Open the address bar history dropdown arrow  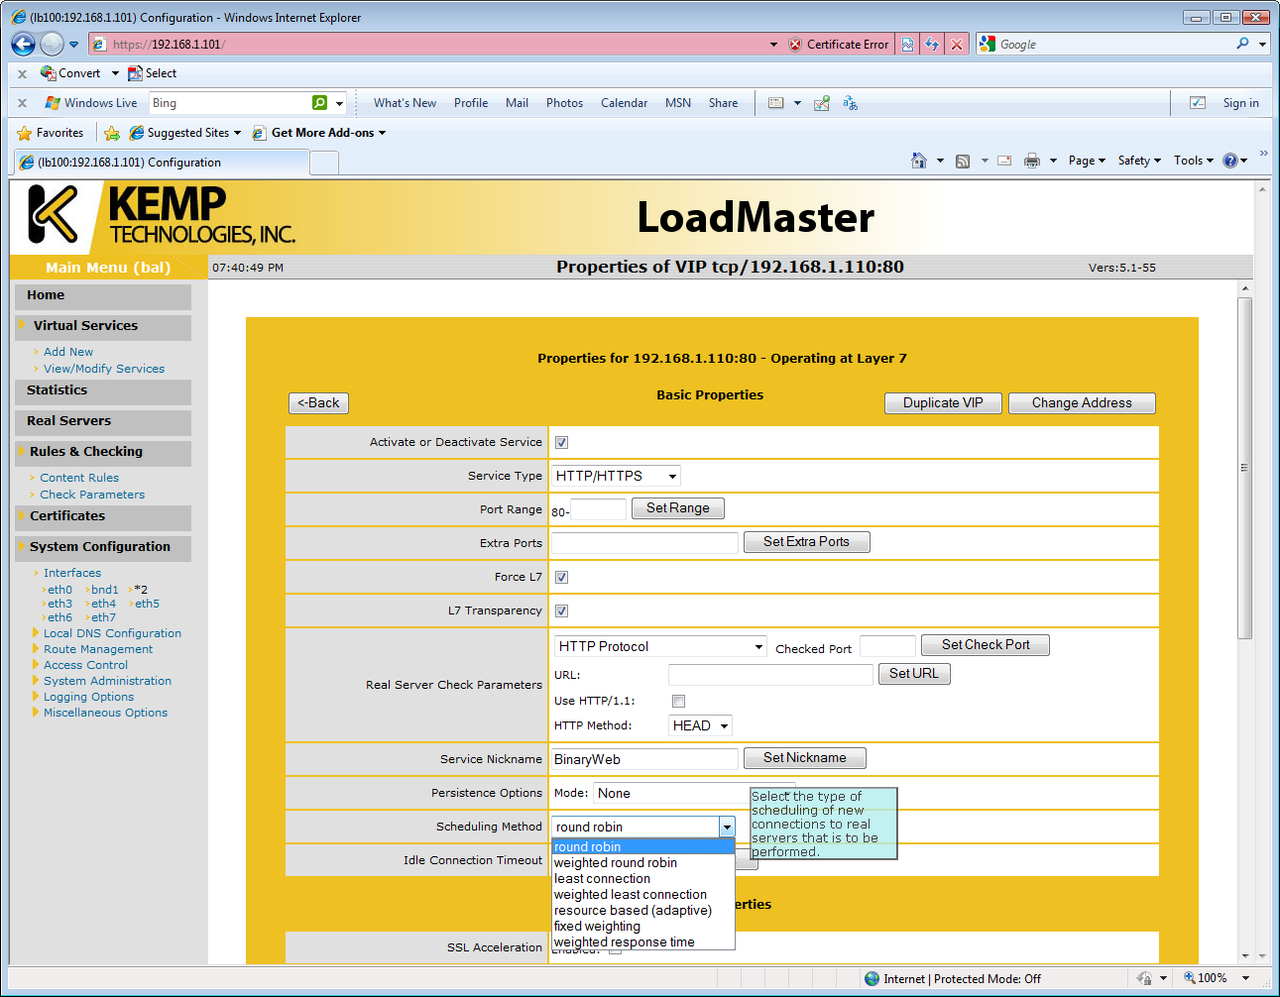tap(773, 44)
